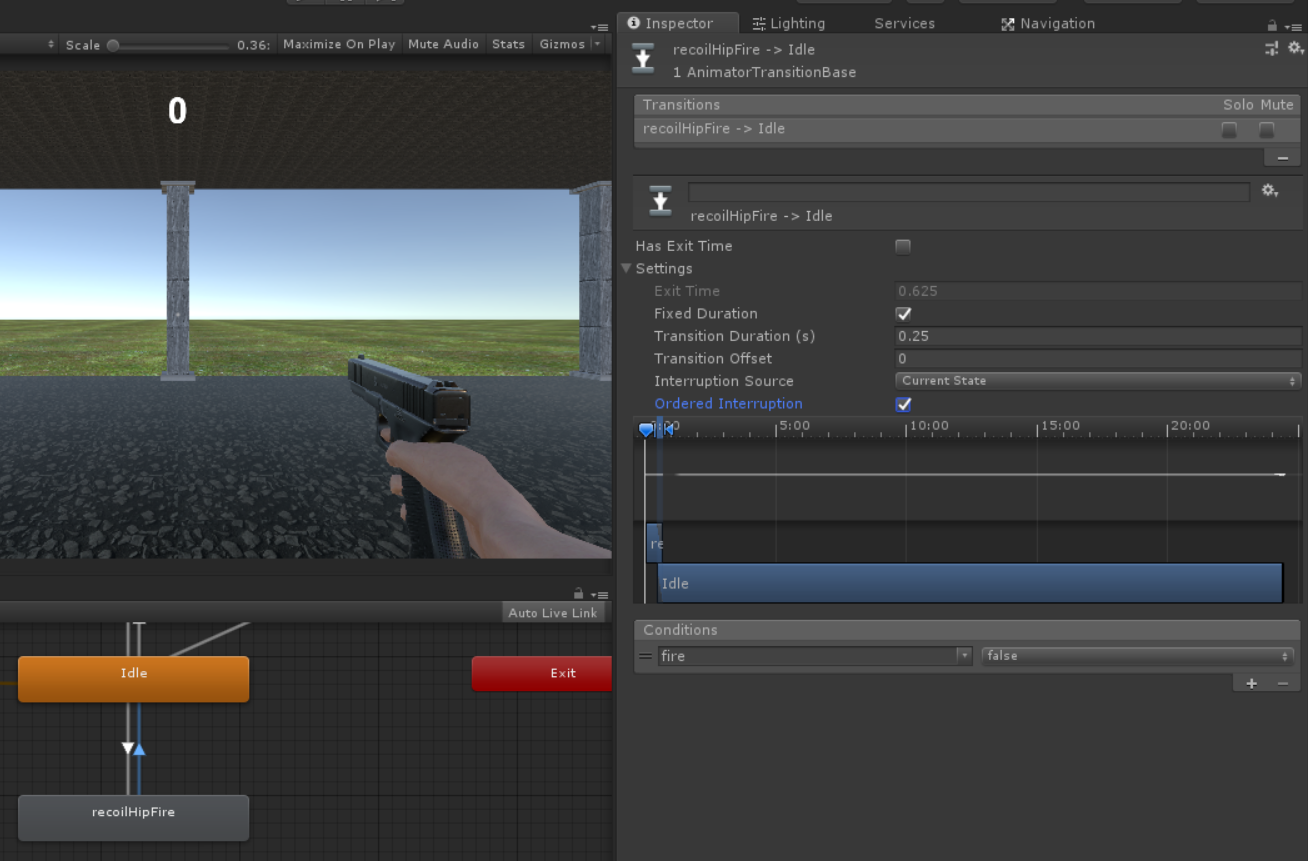Open the header gear settings menu
This screenshot has width=1308, height=861.
pyautogui.click(x=1295, y=48)
